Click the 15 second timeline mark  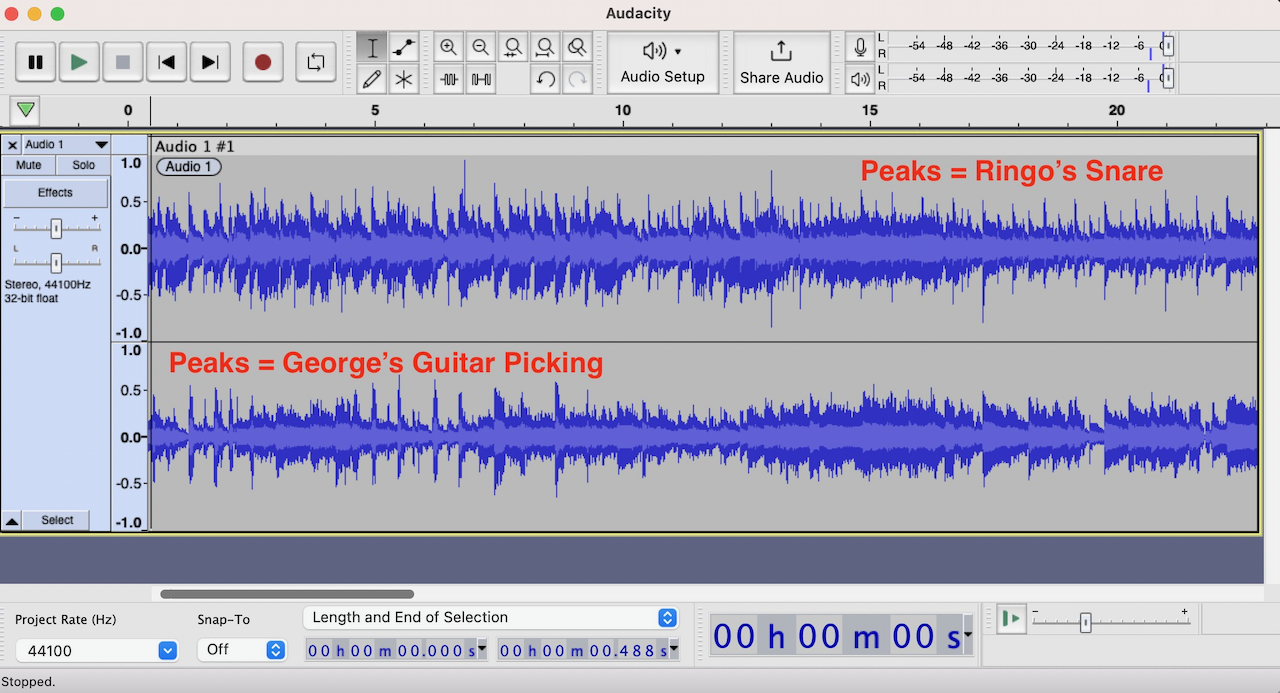click(869, 111)
